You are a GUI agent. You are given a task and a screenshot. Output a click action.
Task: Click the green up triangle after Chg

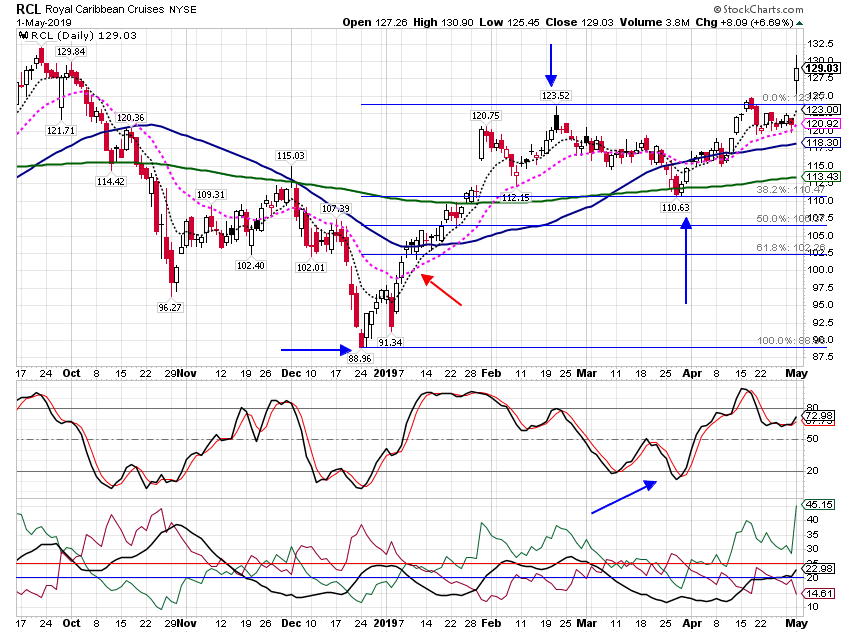[800, 23]
